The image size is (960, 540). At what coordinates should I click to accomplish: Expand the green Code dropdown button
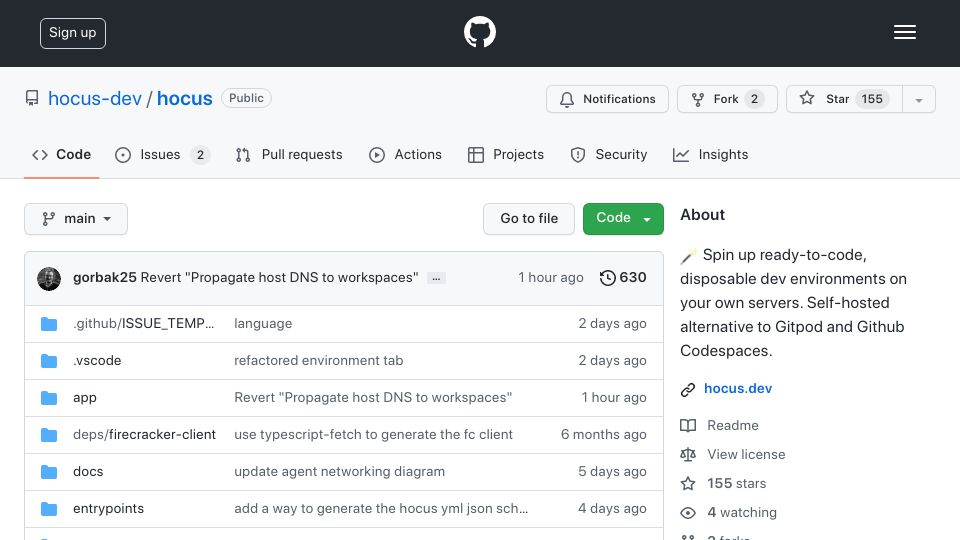coord(623,219)
